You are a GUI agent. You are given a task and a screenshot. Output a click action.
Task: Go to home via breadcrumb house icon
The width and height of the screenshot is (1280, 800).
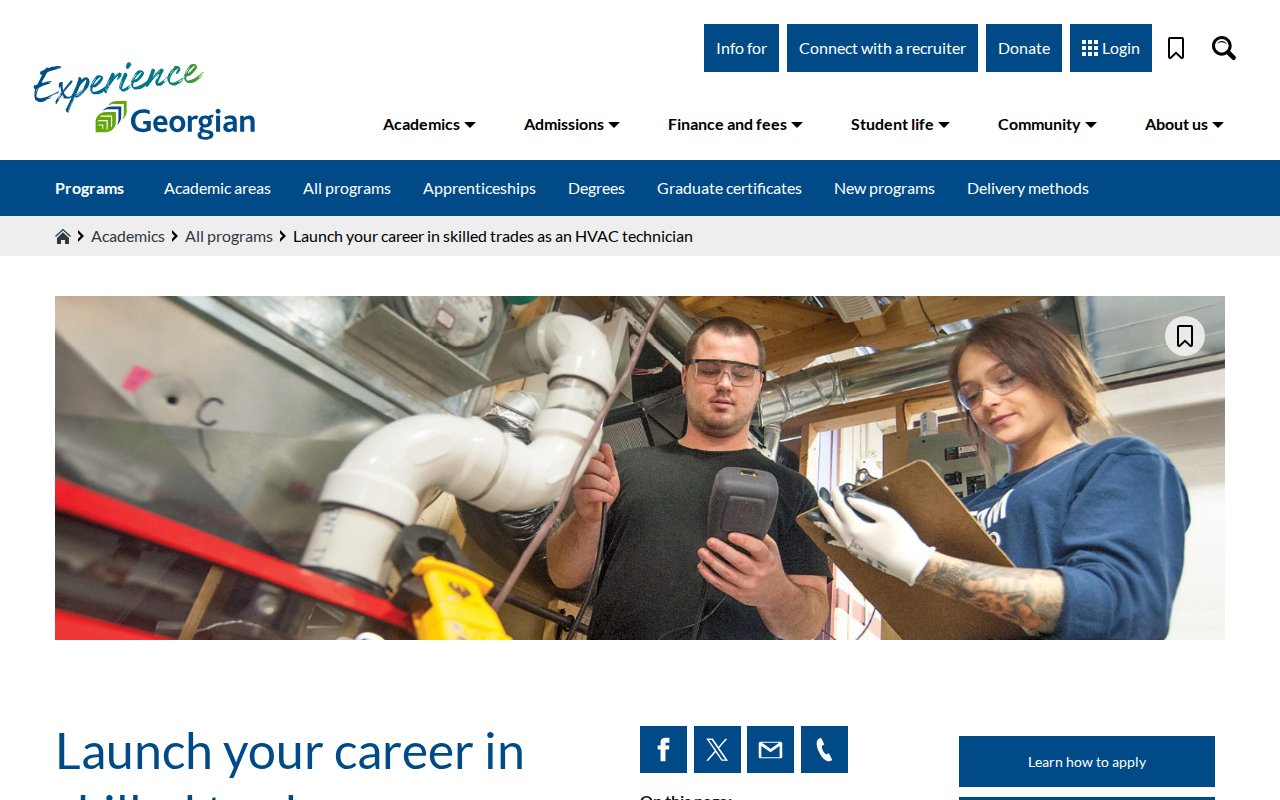63,237
